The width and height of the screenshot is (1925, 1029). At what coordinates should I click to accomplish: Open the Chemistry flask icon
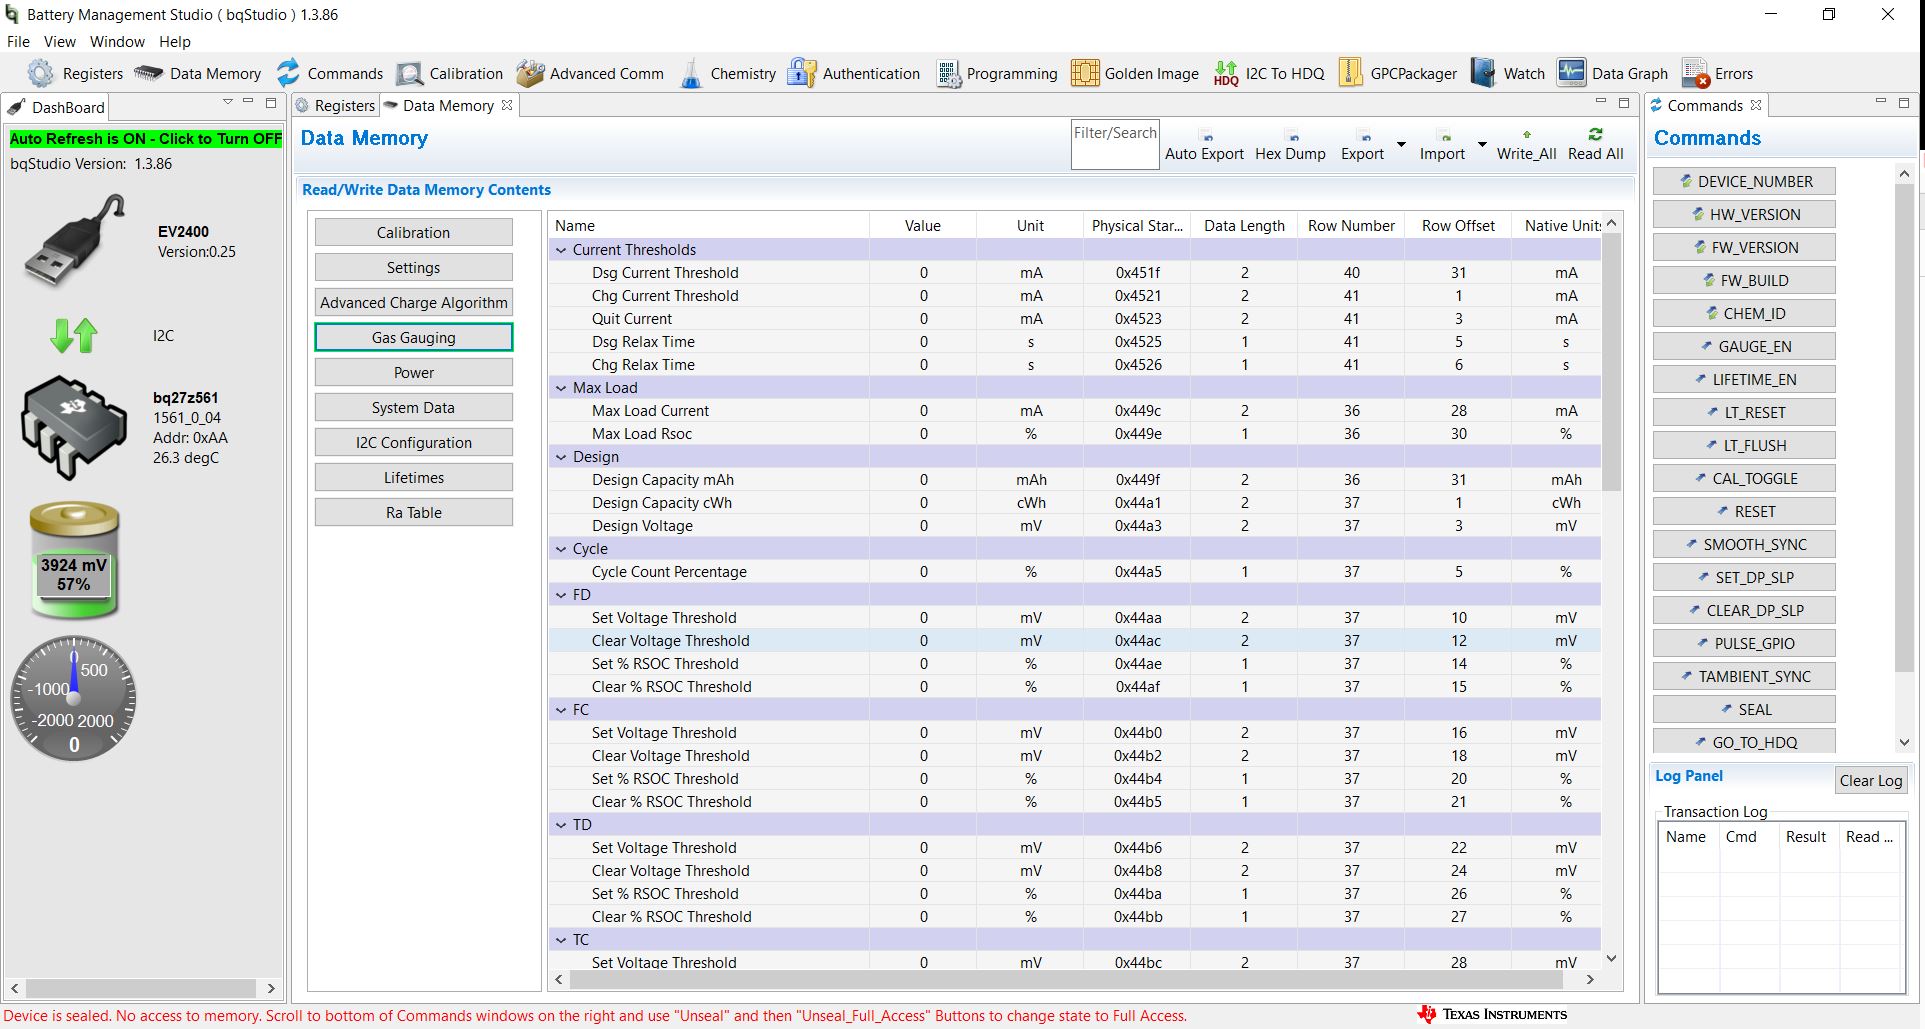pos(691,74)
